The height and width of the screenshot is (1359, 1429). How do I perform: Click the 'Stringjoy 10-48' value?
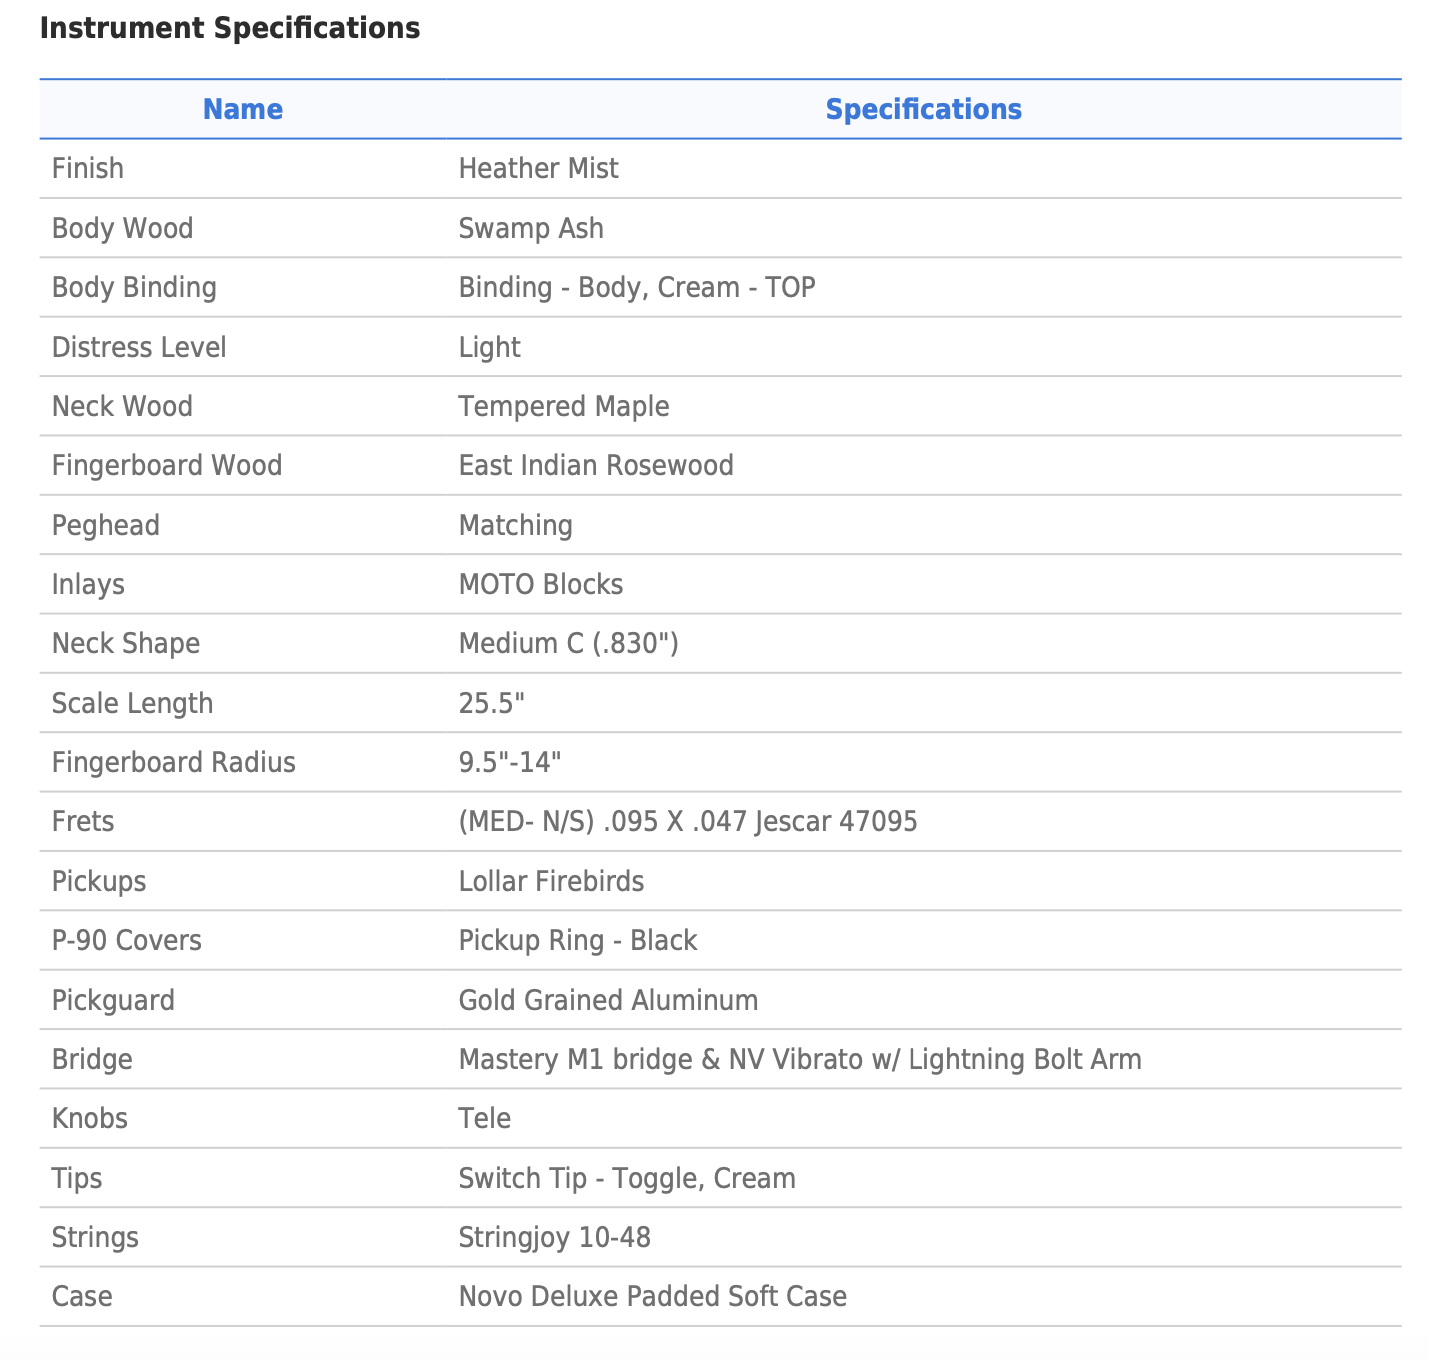click(555, 1237)
